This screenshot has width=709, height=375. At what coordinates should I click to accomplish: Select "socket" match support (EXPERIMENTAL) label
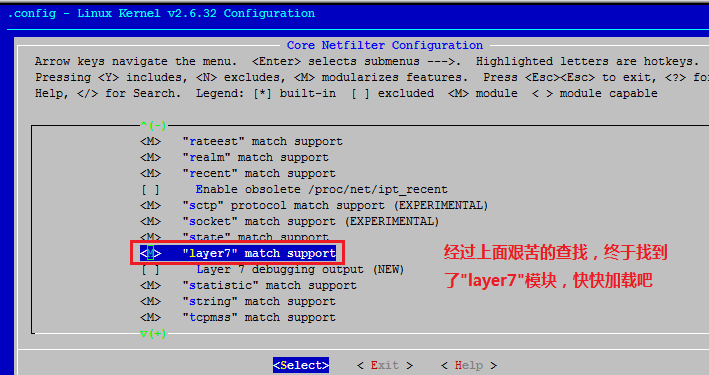click(x=311, y=221)
